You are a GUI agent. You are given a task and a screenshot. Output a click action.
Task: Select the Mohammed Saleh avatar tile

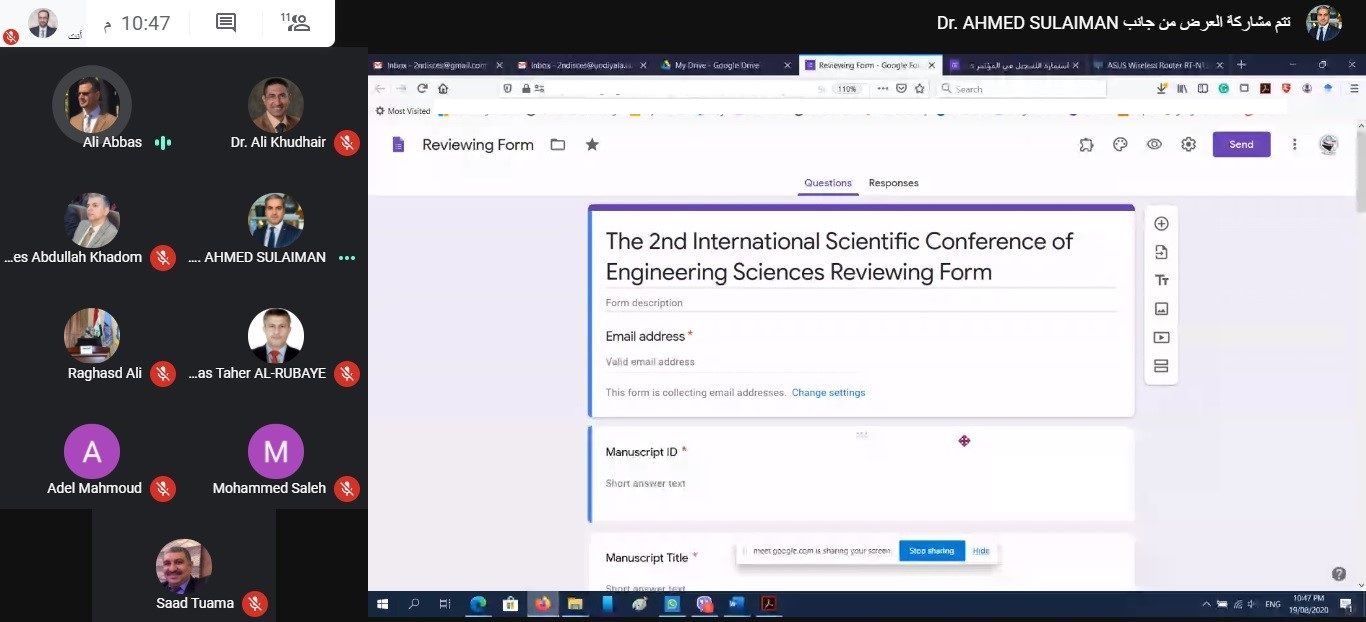276,452
